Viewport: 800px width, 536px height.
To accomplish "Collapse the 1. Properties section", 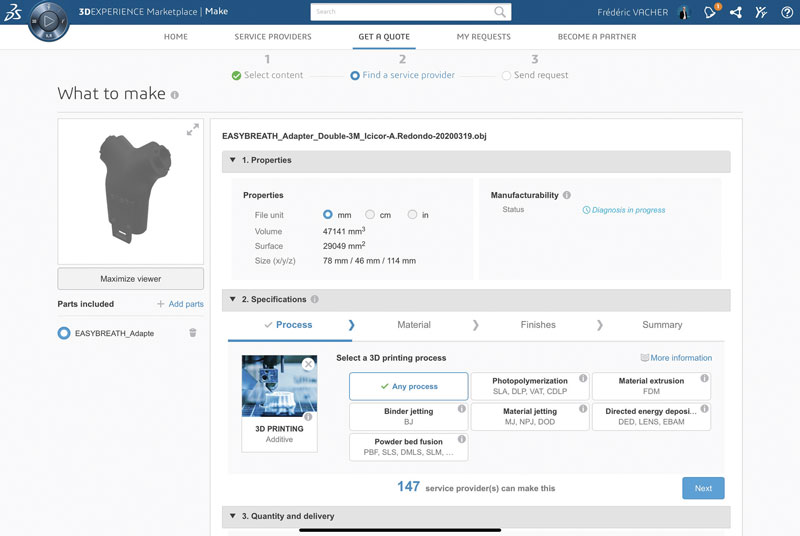I will click(x=233, y=160).
